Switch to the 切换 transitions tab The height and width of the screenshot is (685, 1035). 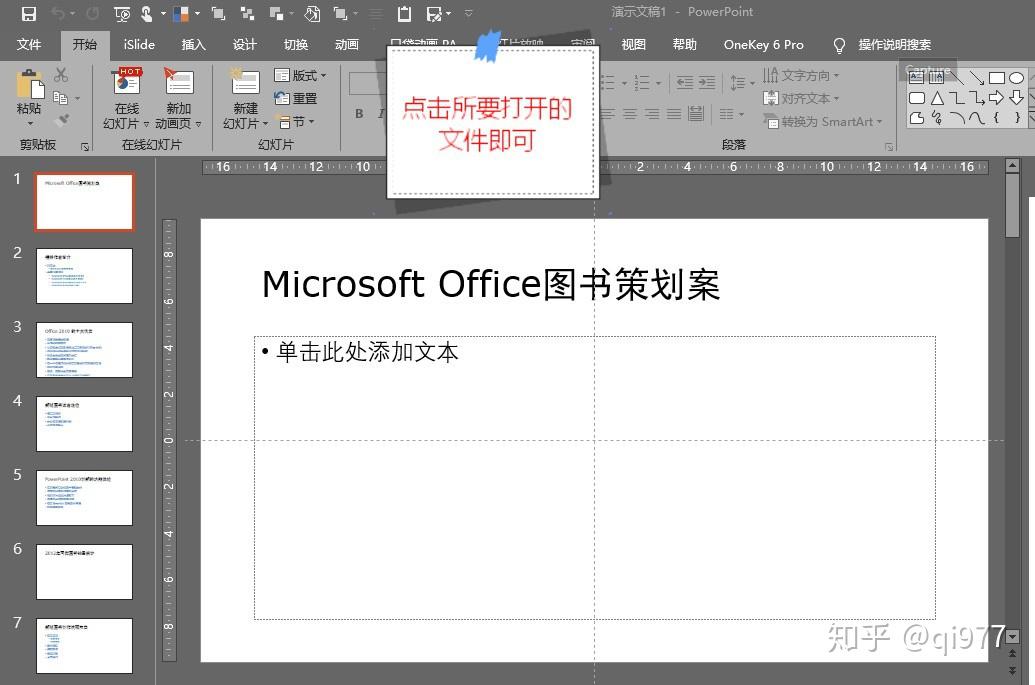(296, 44)
